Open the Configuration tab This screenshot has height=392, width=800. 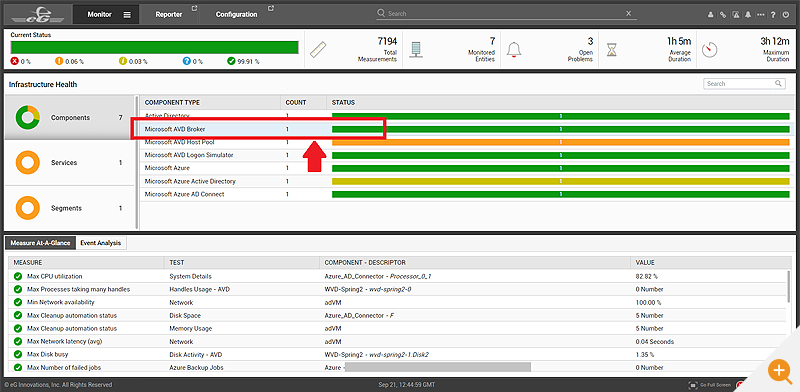236,14
